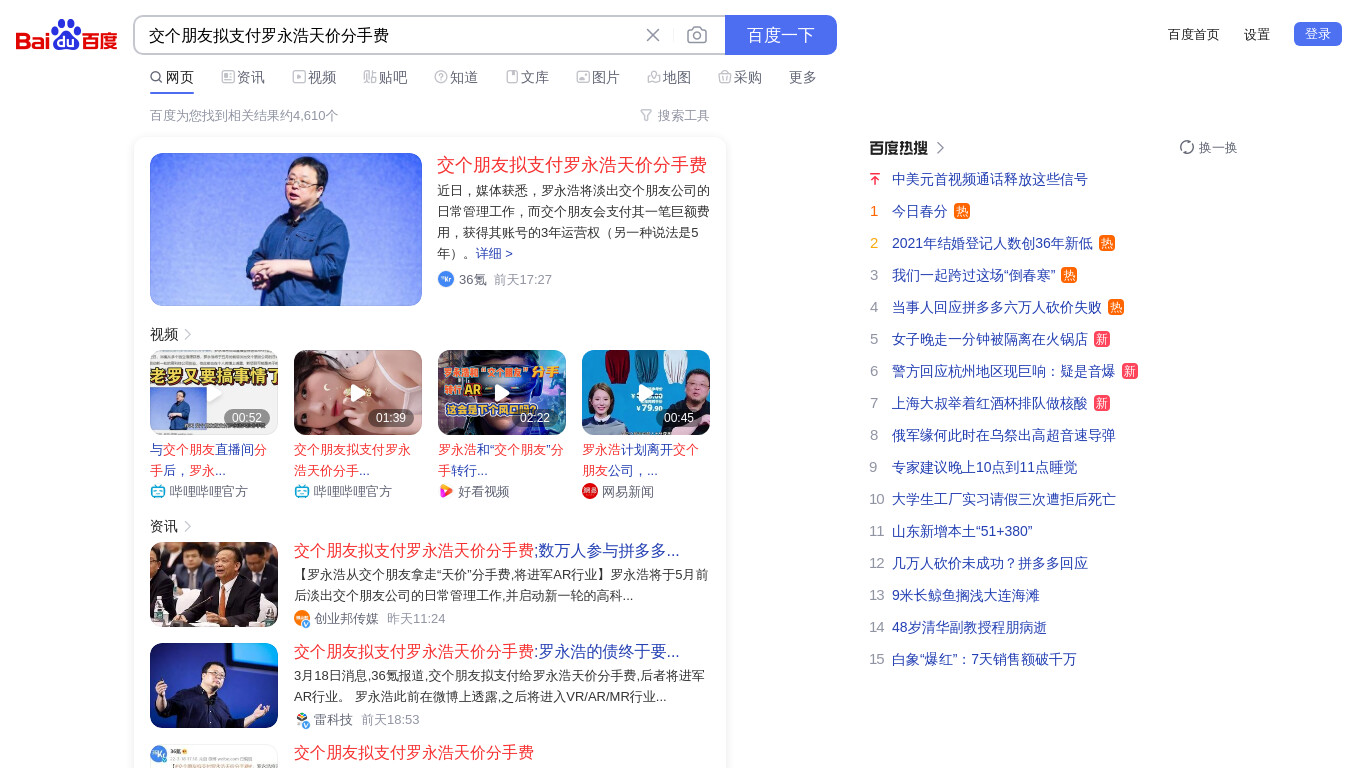Play the 02:22 video thumbnail

[x=502, y=392]
